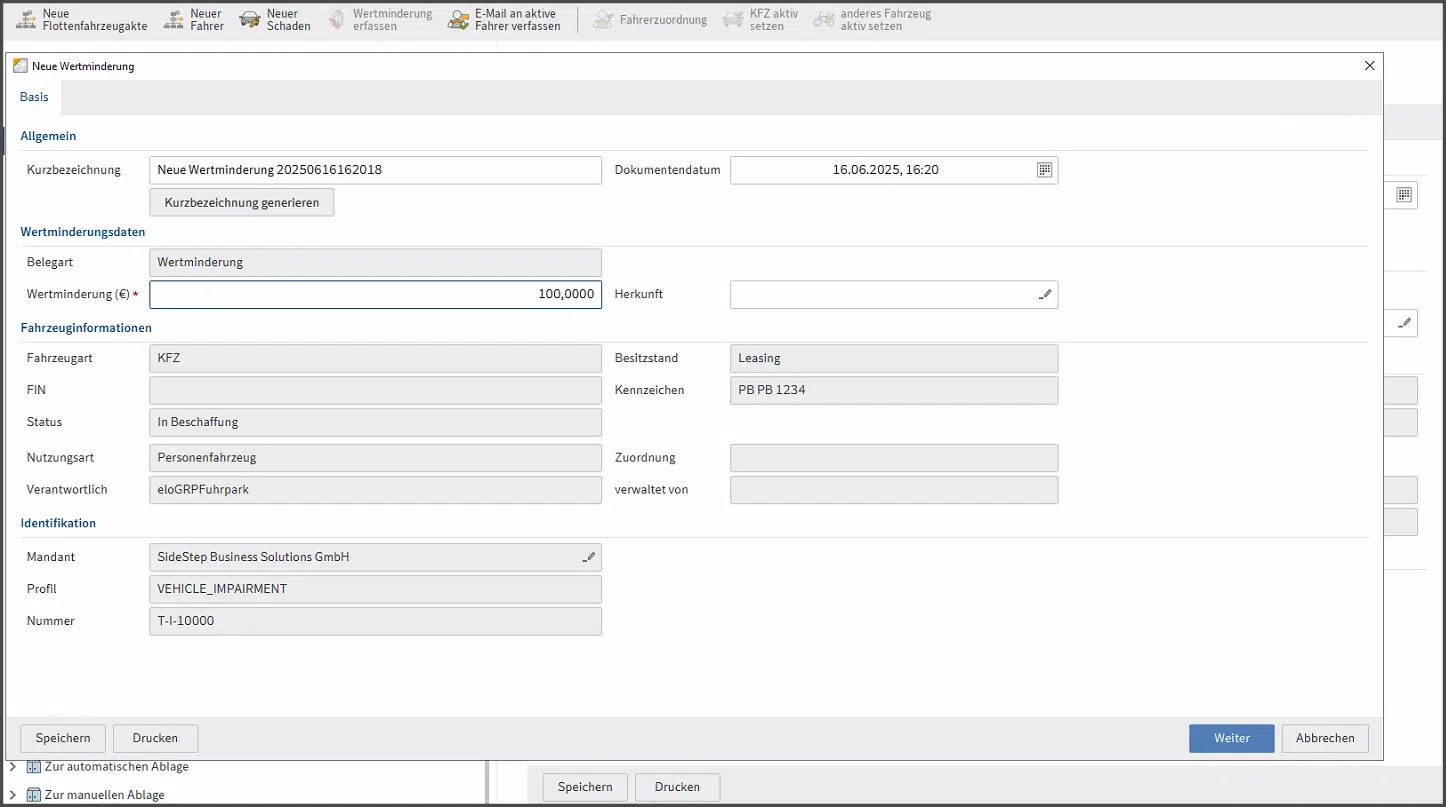
Task: Open the Dokumentendatum calendar picker
Action: (1044, 170)
